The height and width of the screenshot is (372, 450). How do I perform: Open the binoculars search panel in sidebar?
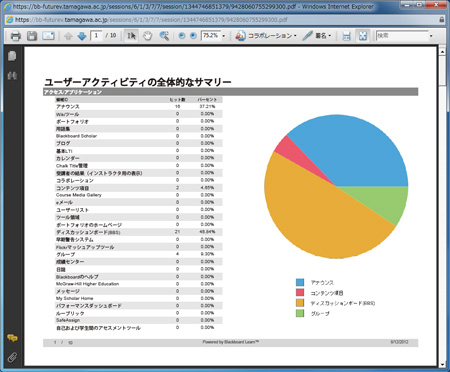point(12,75)
